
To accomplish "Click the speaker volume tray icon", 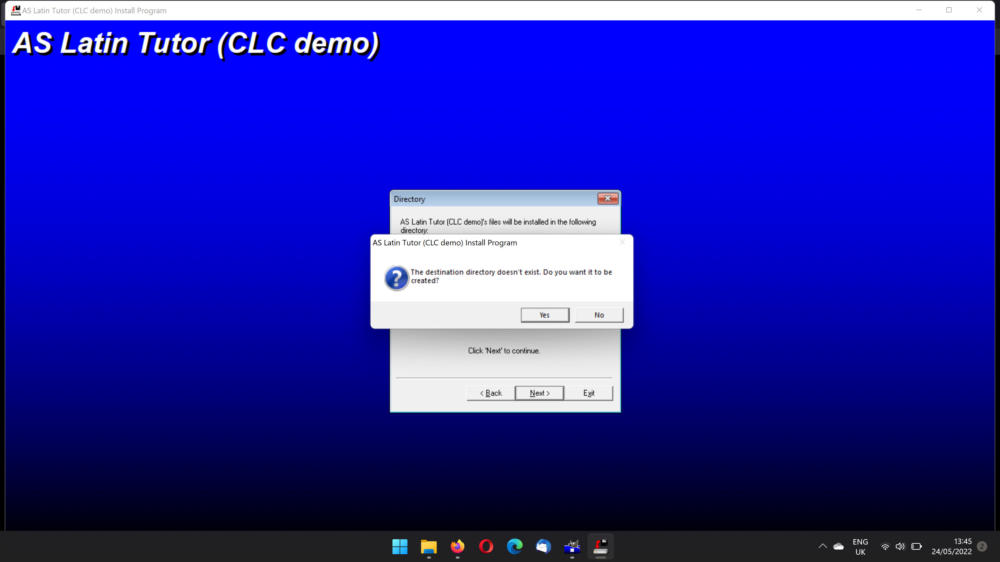I will pyautogui.click(x=900, y=546).
